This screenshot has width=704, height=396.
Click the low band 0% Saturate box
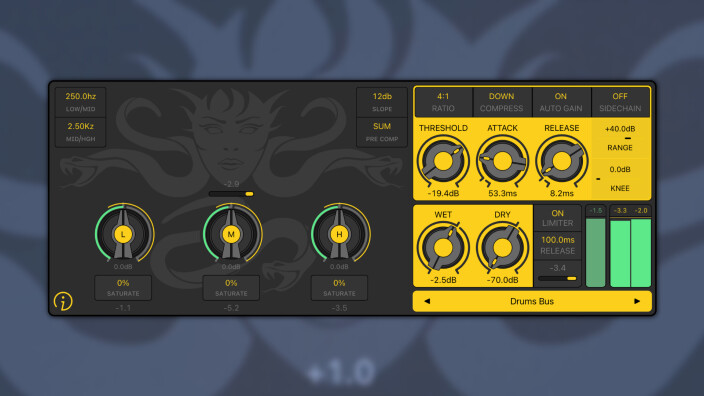coord(123,288)
